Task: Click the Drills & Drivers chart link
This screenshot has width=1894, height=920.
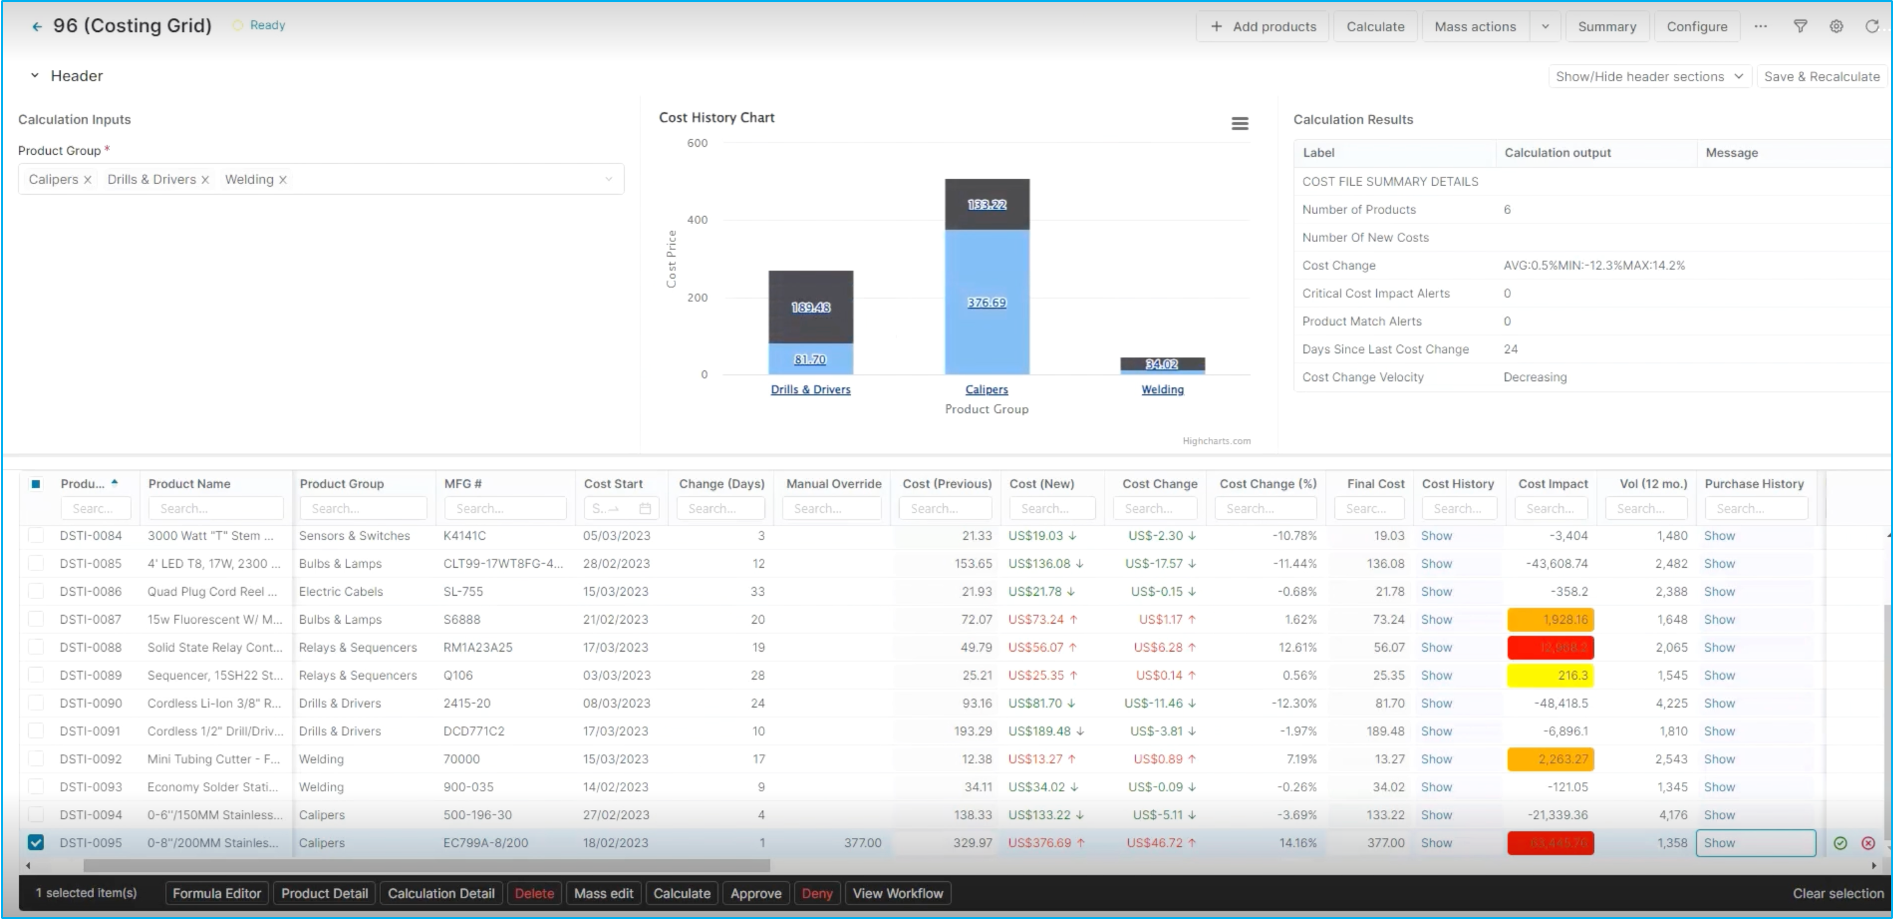Action: [x=810, y=390]
